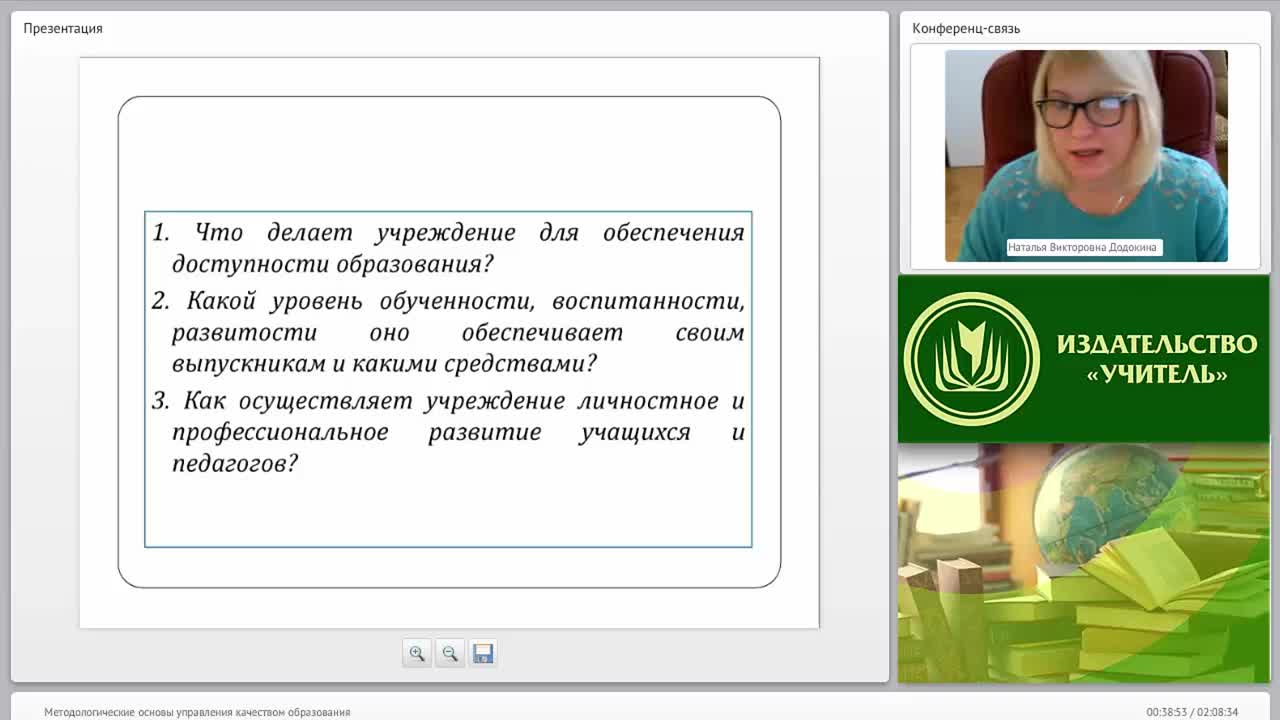Click the Конференц-связь panel title
The image size is (1280, 720).
pyautogui.click(x=966, y=28)
